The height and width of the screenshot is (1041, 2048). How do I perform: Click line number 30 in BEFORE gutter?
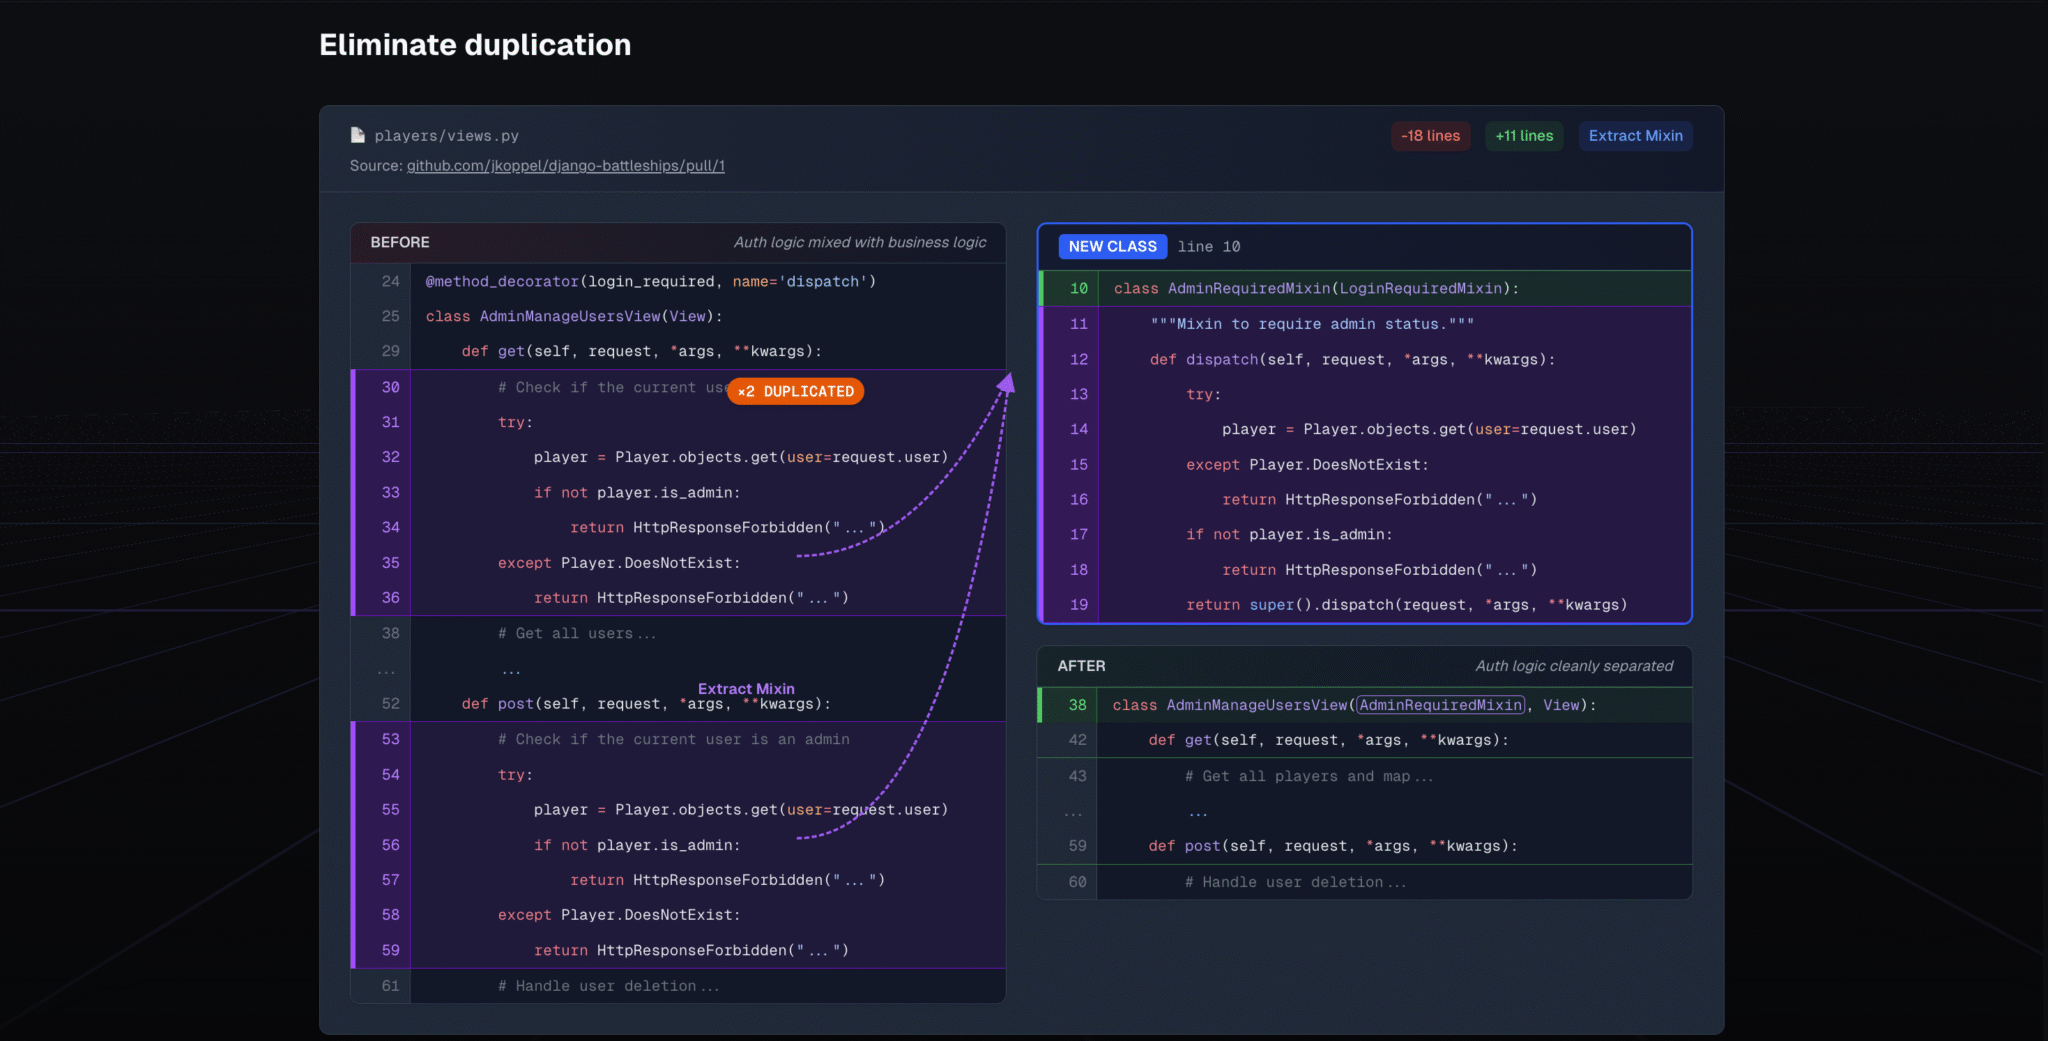390,387
